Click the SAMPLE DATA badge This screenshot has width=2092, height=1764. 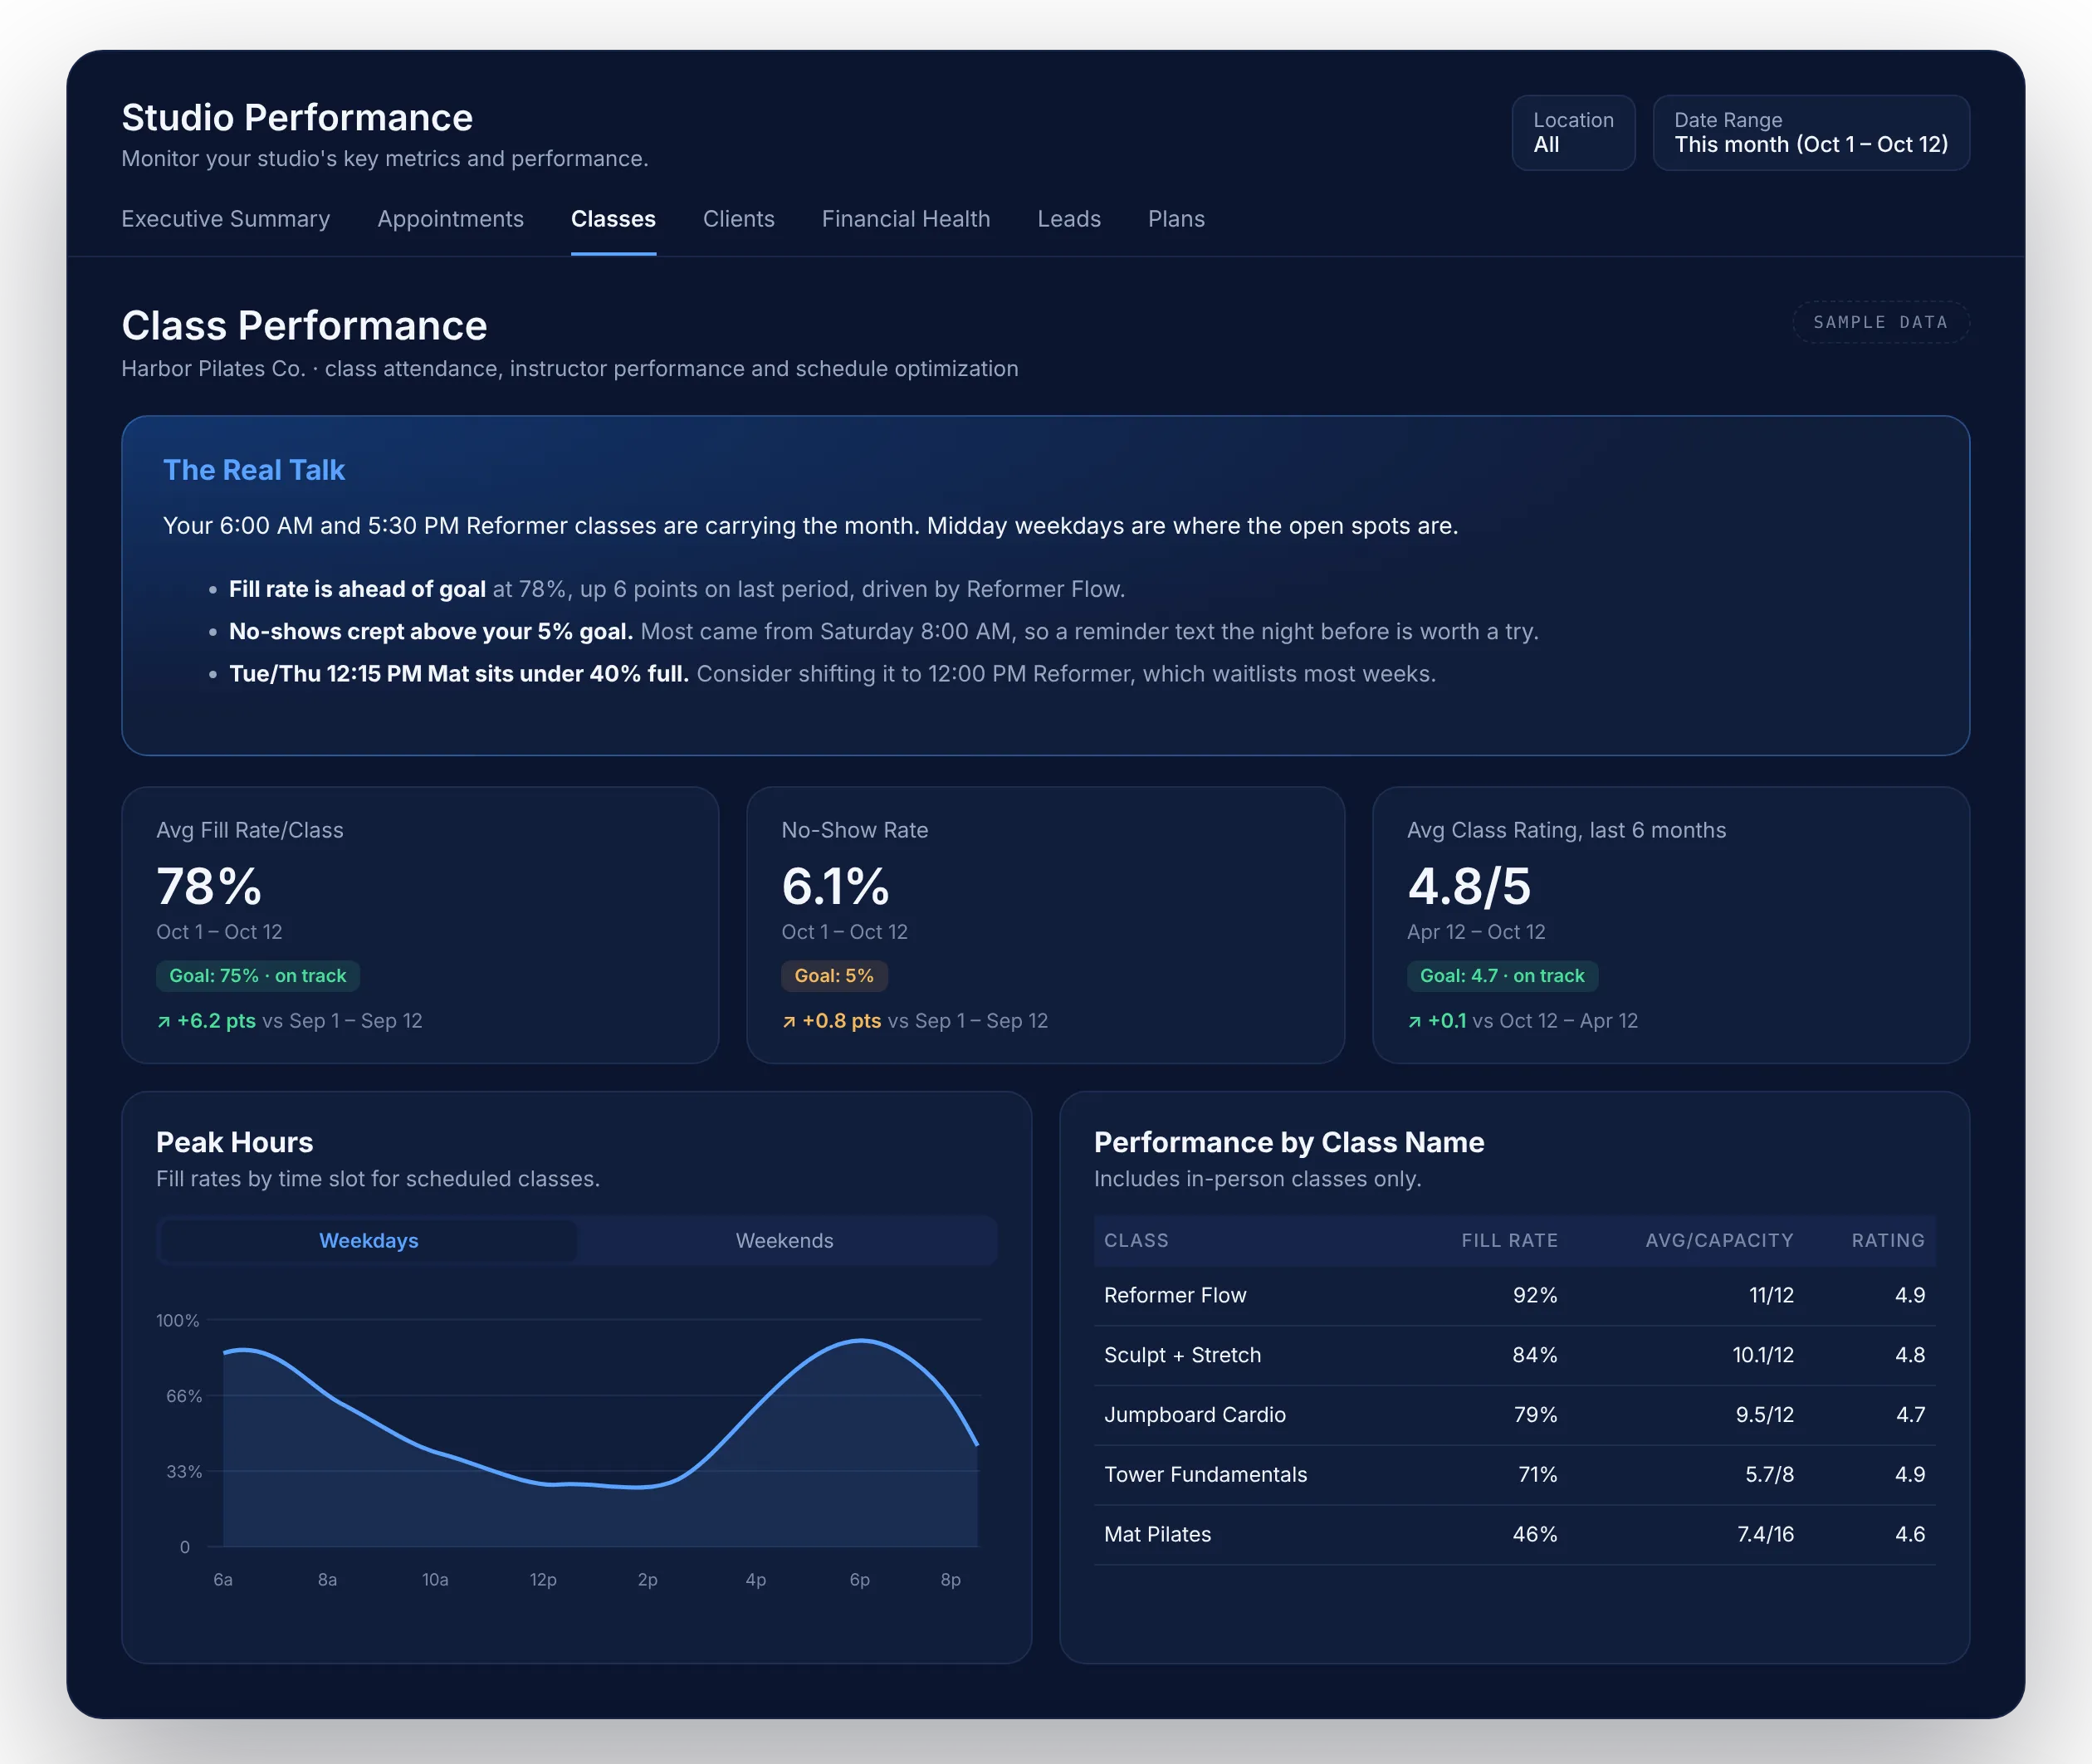click(x=1880, y=322)
